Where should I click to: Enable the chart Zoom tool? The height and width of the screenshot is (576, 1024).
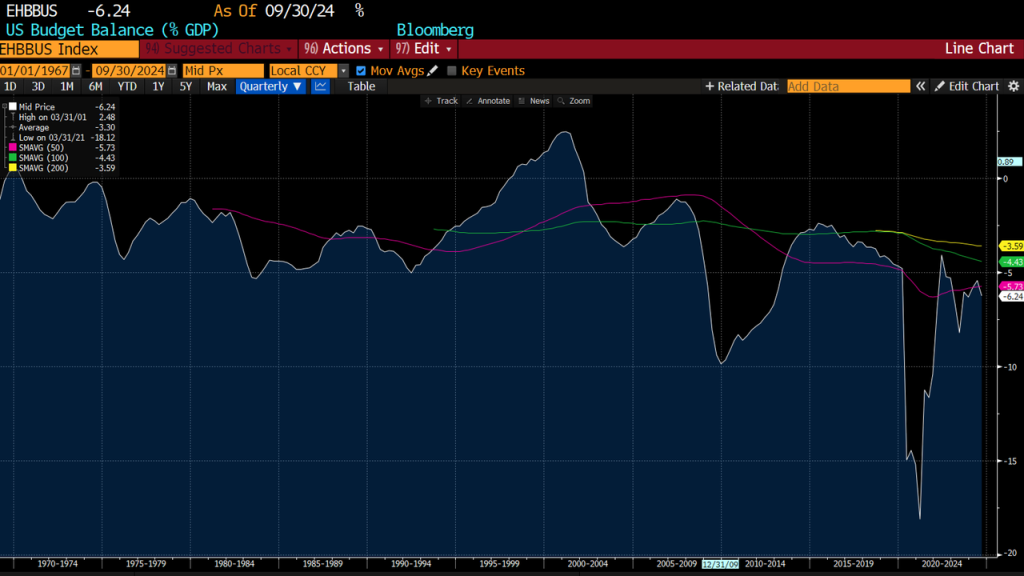pyautogui.click(x=574, y=101)
